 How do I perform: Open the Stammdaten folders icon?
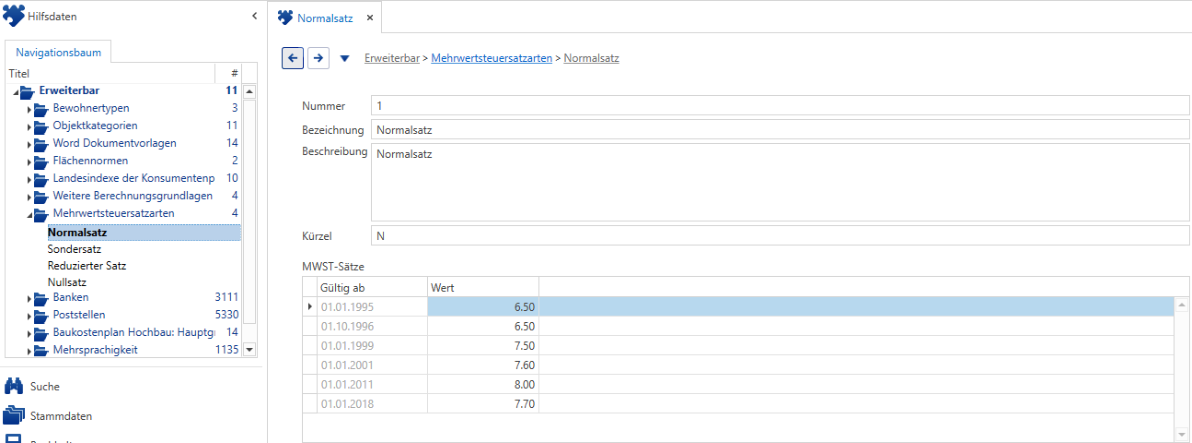coord(13,415)
